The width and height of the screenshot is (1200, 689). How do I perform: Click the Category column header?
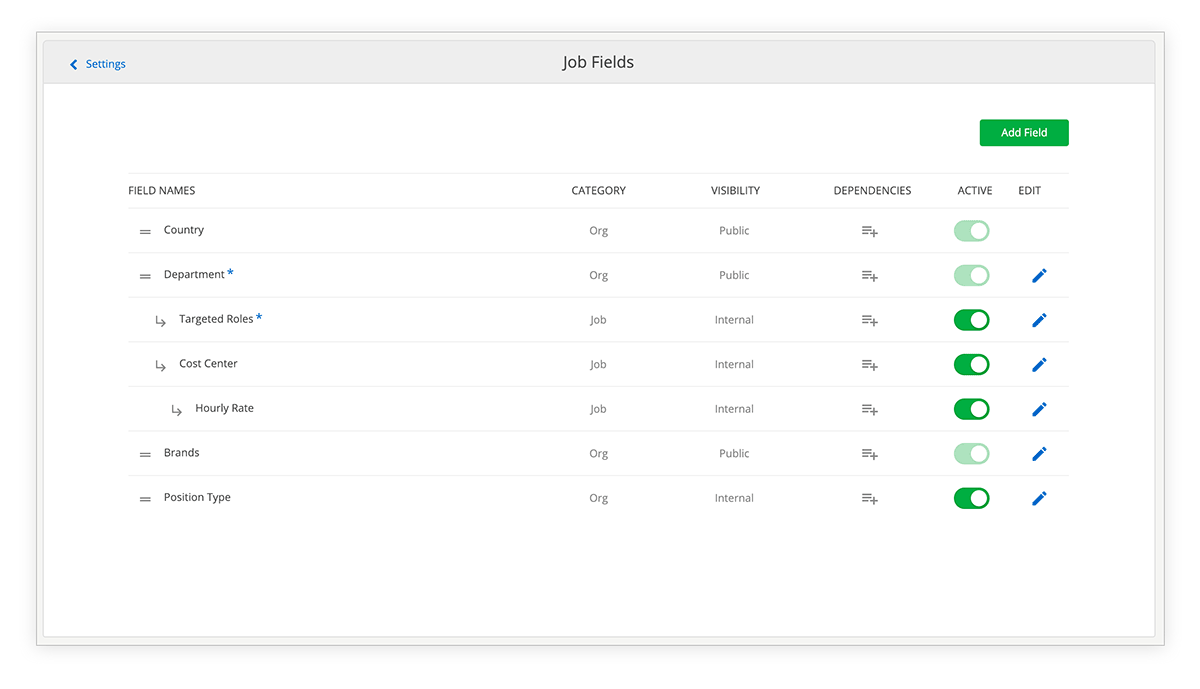598,191
